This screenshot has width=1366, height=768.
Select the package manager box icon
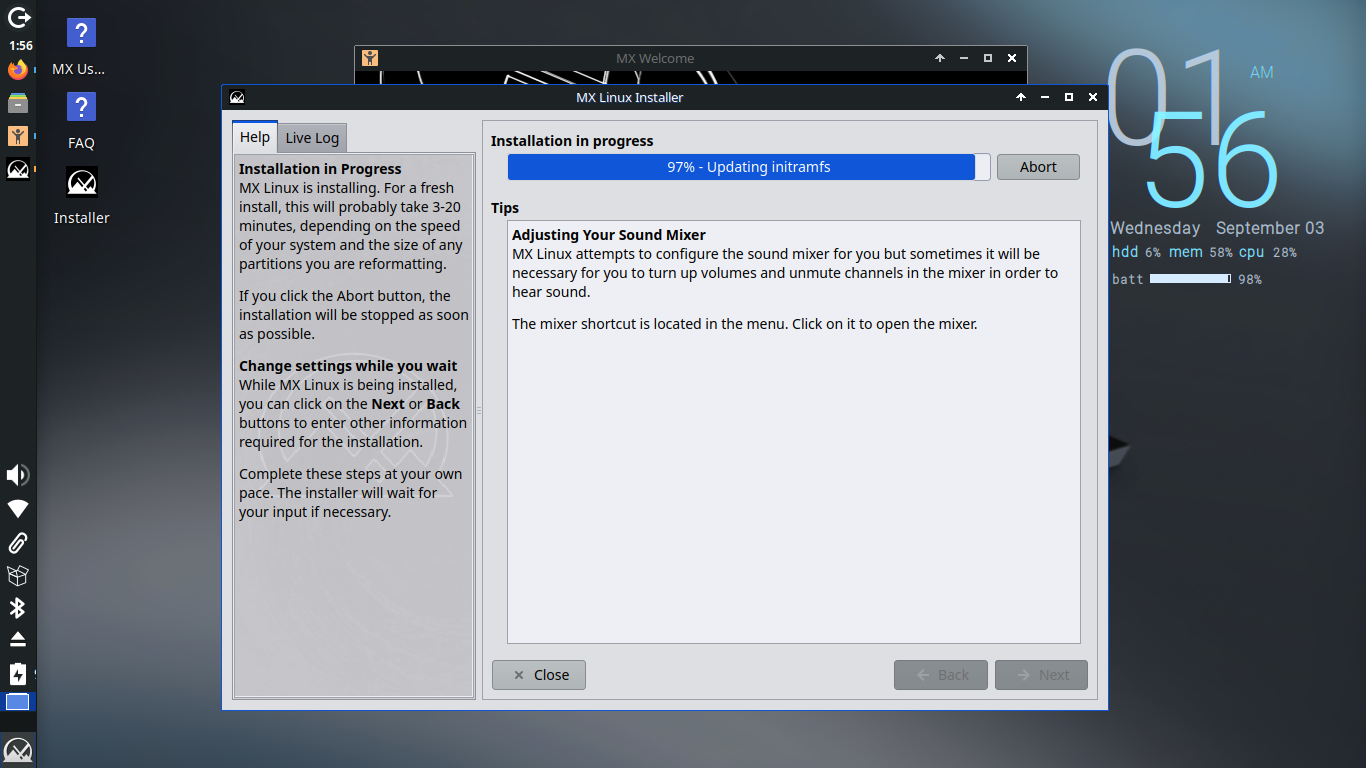17,576
